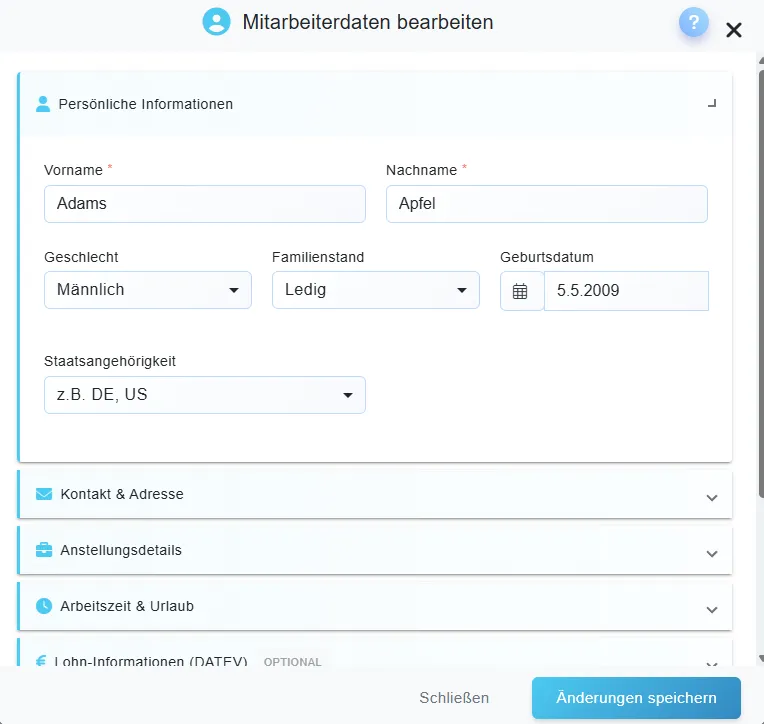Close the Mitarbeiterdaten bearbeiten dialog
The height and width of the screenshot is (724, 764).
733,30
